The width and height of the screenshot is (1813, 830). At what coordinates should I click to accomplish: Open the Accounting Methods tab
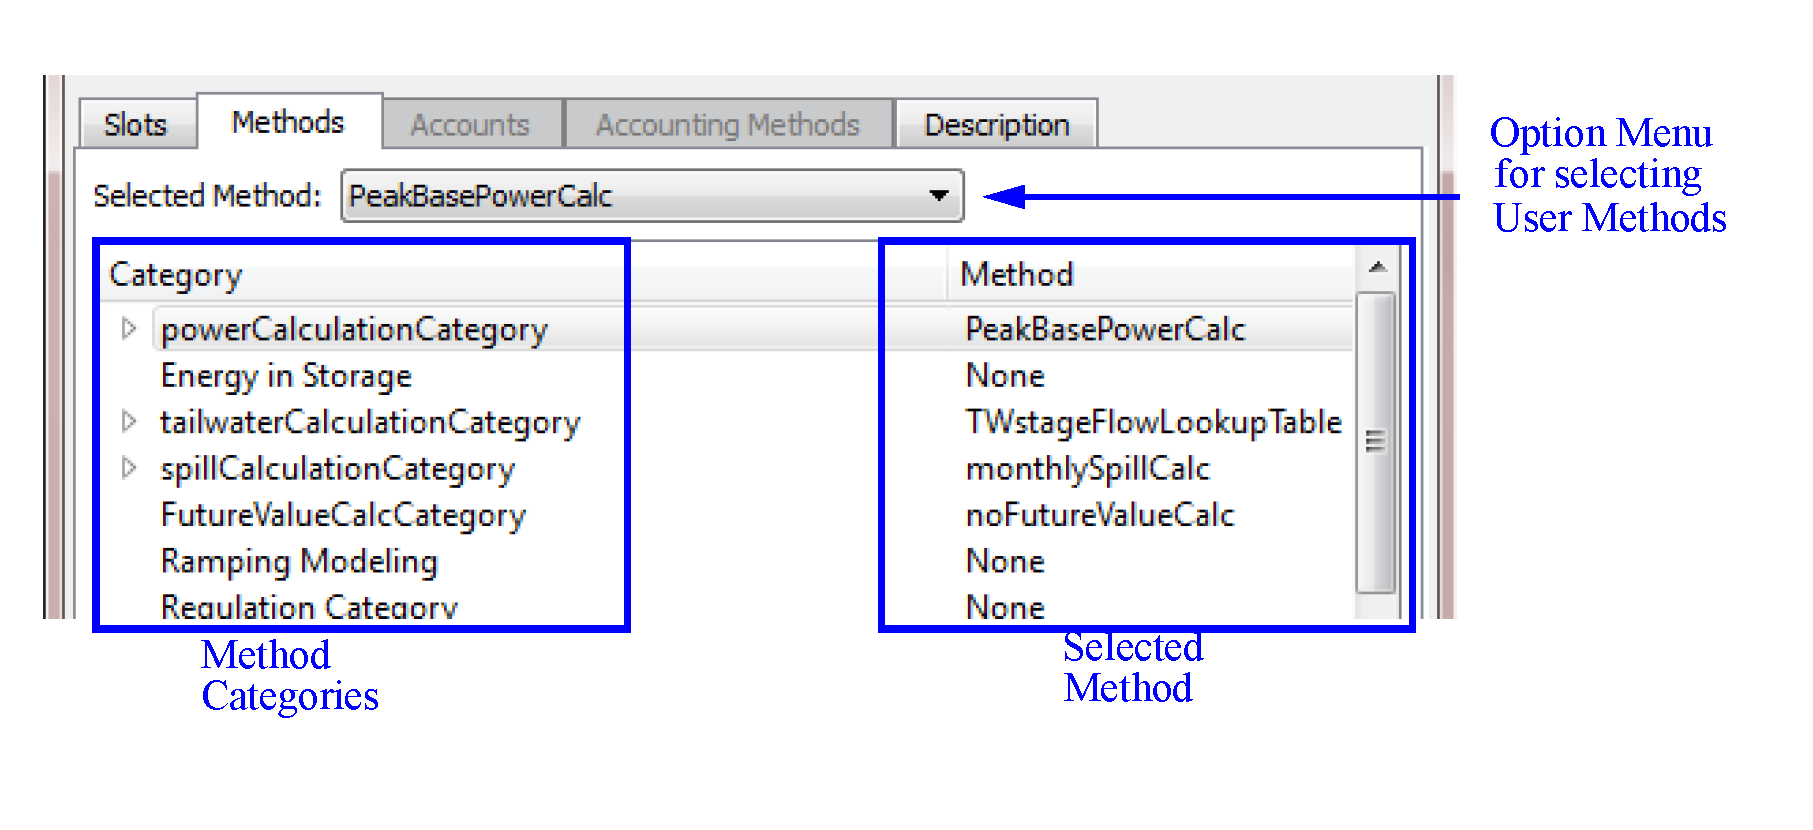point(727,125)
